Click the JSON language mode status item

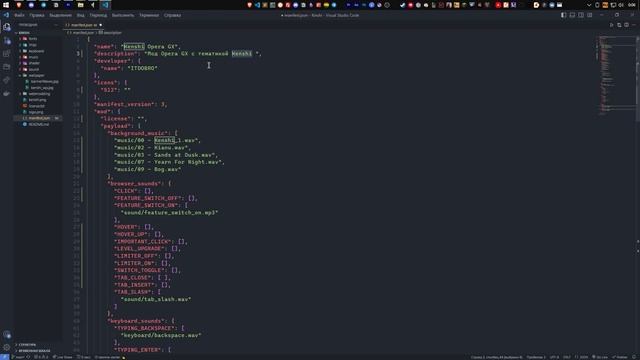(582, 357)
